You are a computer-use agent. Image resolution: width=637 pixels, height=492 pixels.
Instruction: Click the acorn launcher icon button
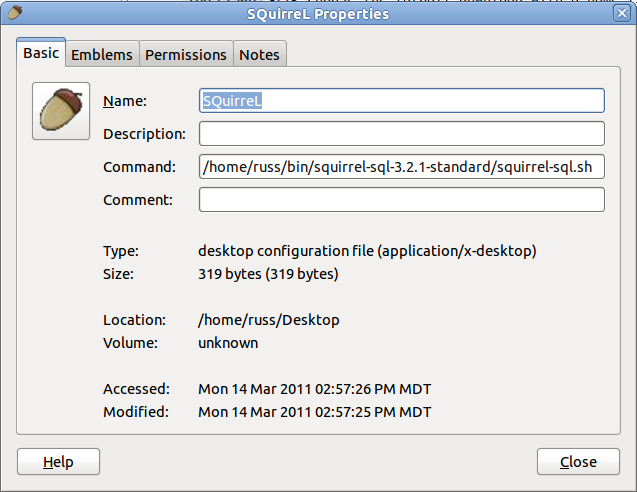tap(61, 111)
